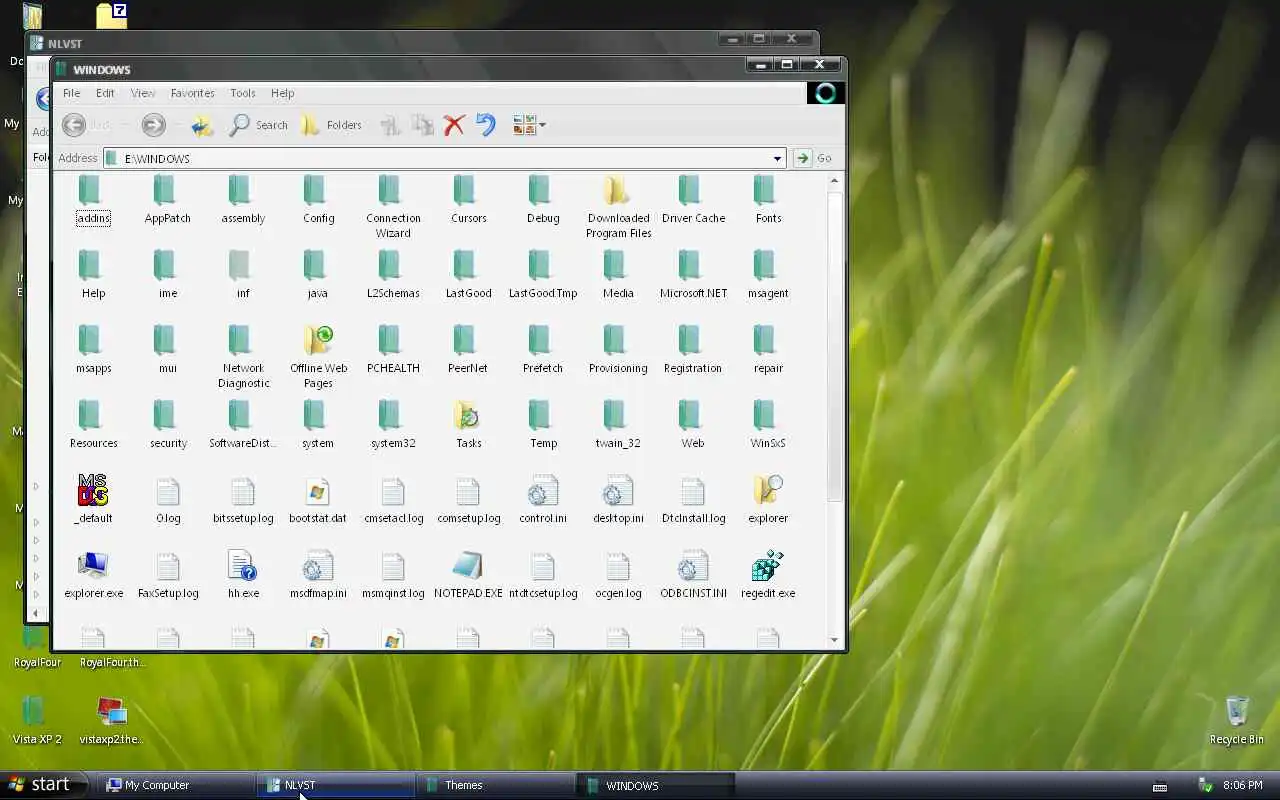Select the FaxSetup.log file
Screen dimensions: 1280x800
168,575
